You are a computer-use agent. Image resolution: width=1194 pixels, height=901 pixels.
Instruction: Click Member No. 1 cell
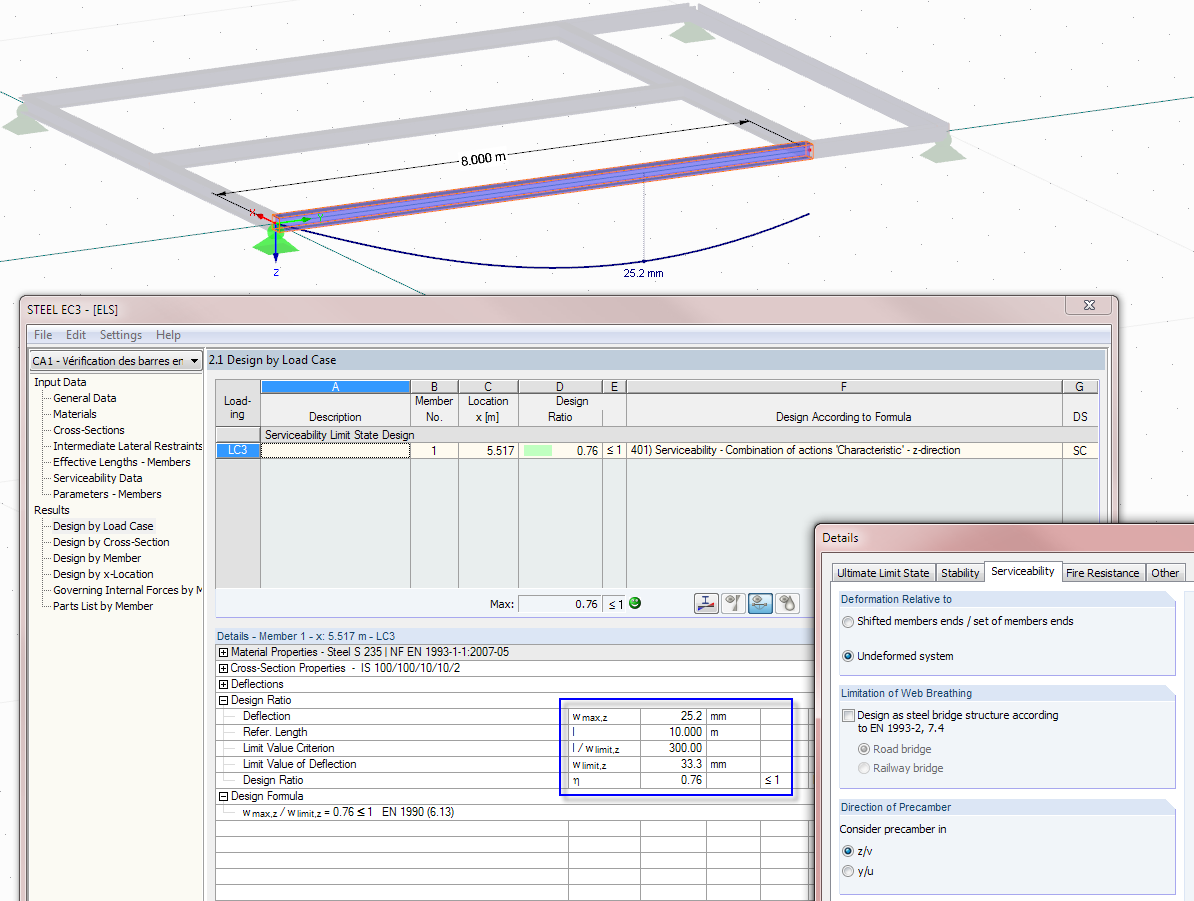click(434, 451)
